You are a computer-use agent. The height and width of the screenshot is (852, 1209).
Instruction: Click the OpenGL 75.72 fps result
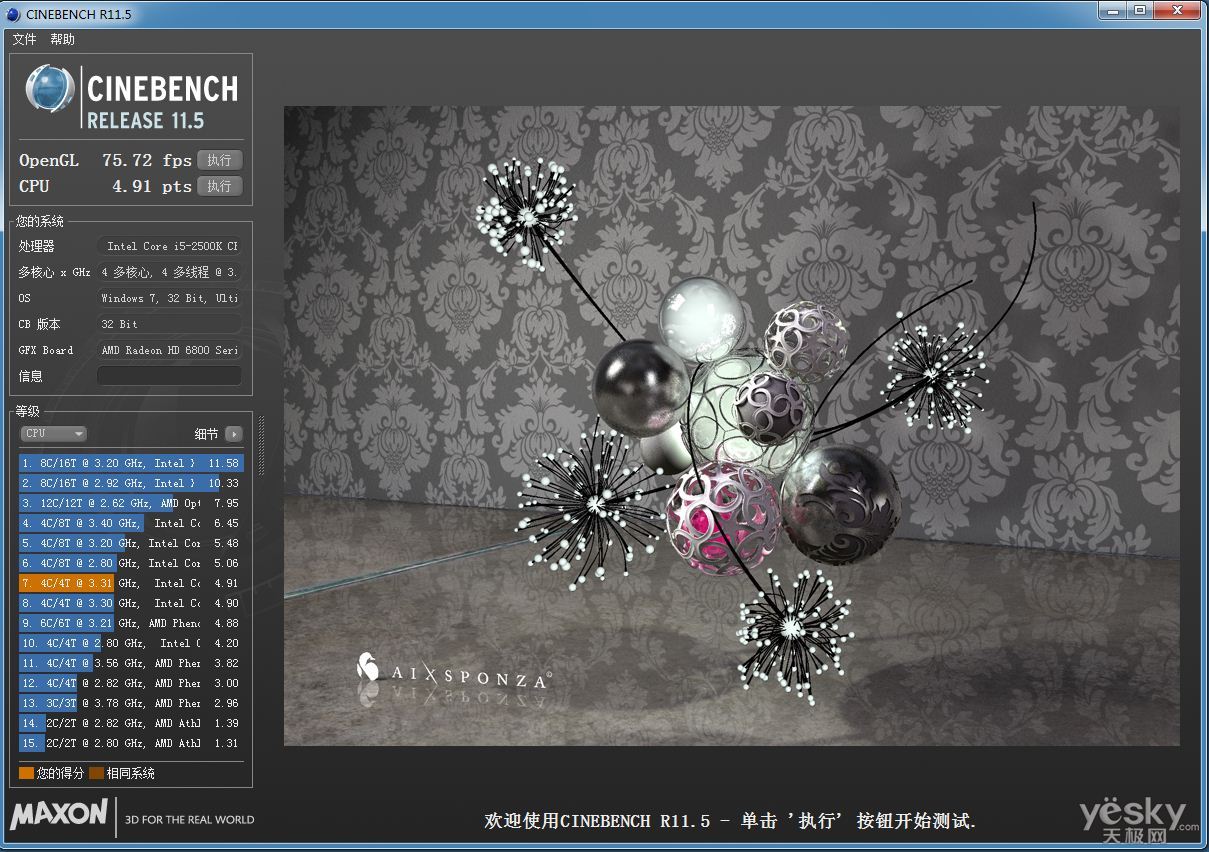[147, 160]
